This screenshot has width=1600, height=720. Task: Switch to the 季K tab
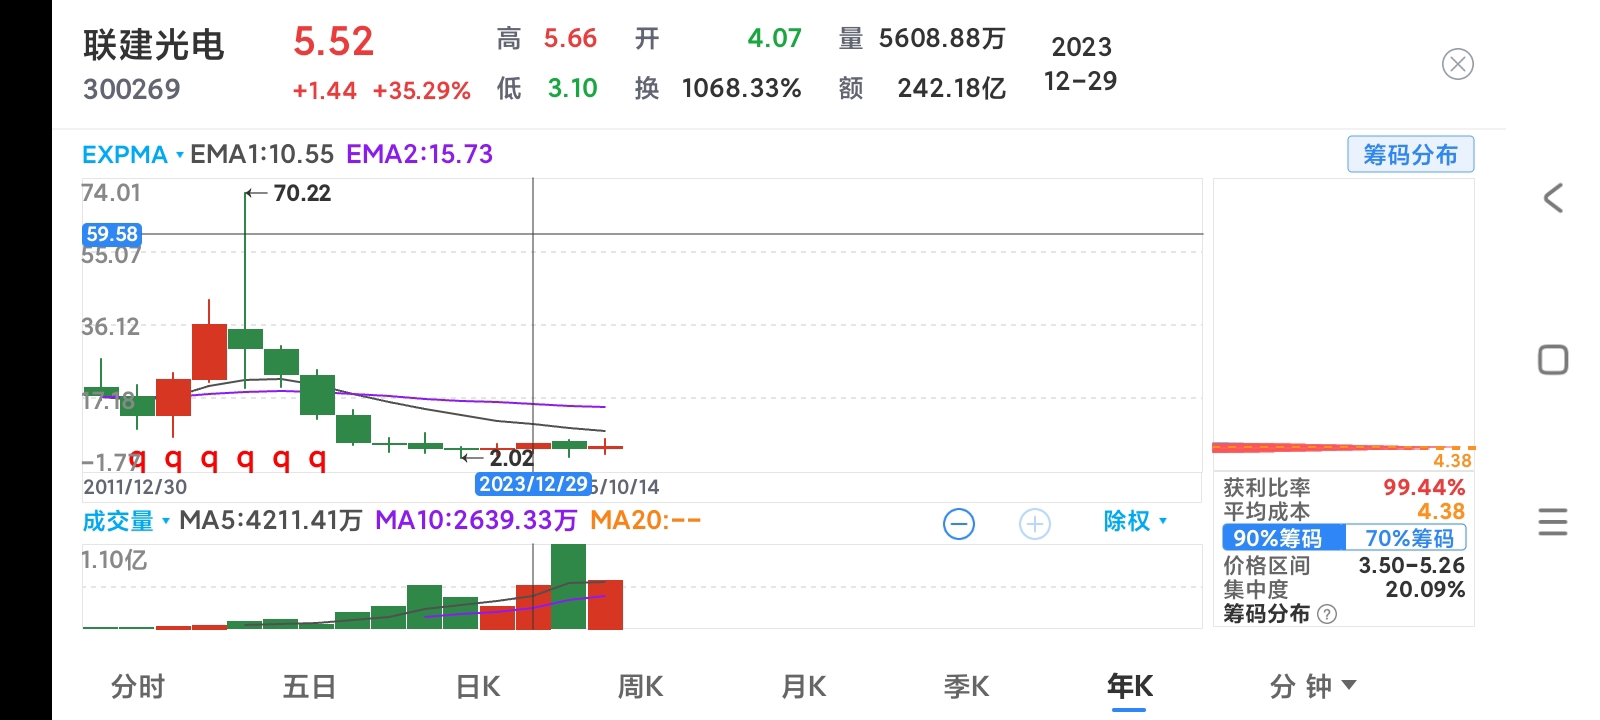tap(966, 686)
